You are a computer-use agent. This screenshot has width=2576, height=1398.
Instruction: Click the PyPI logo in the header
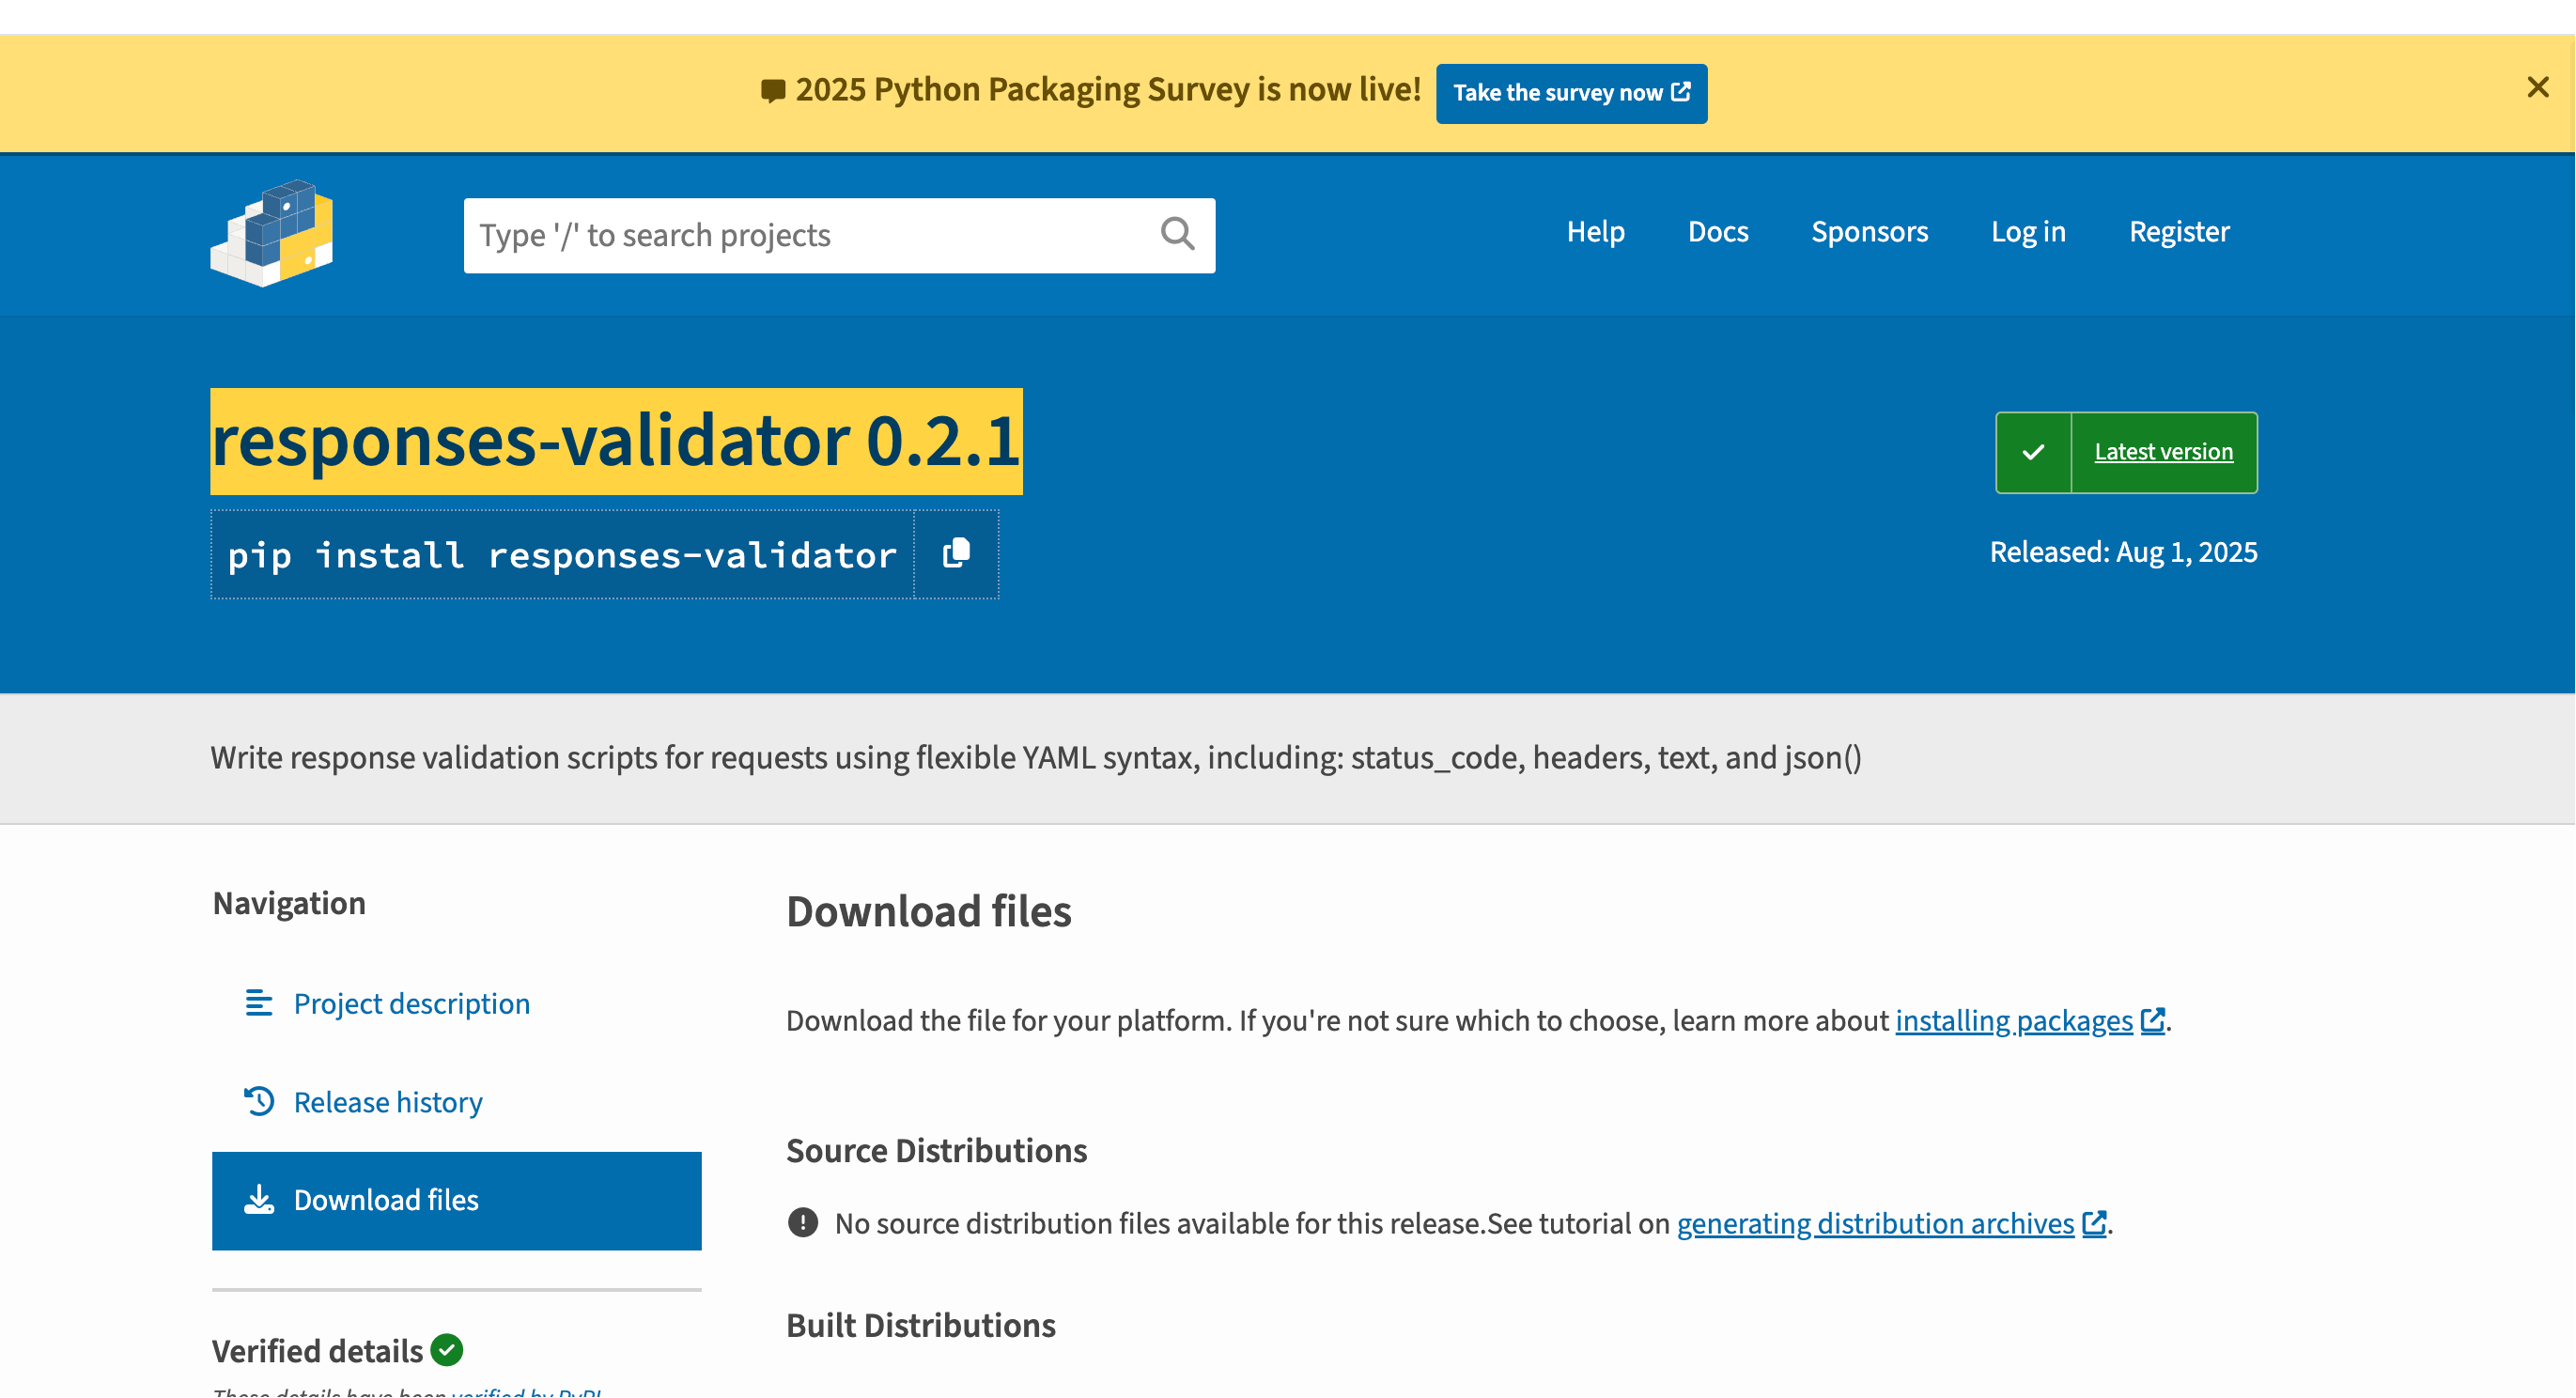271,234
